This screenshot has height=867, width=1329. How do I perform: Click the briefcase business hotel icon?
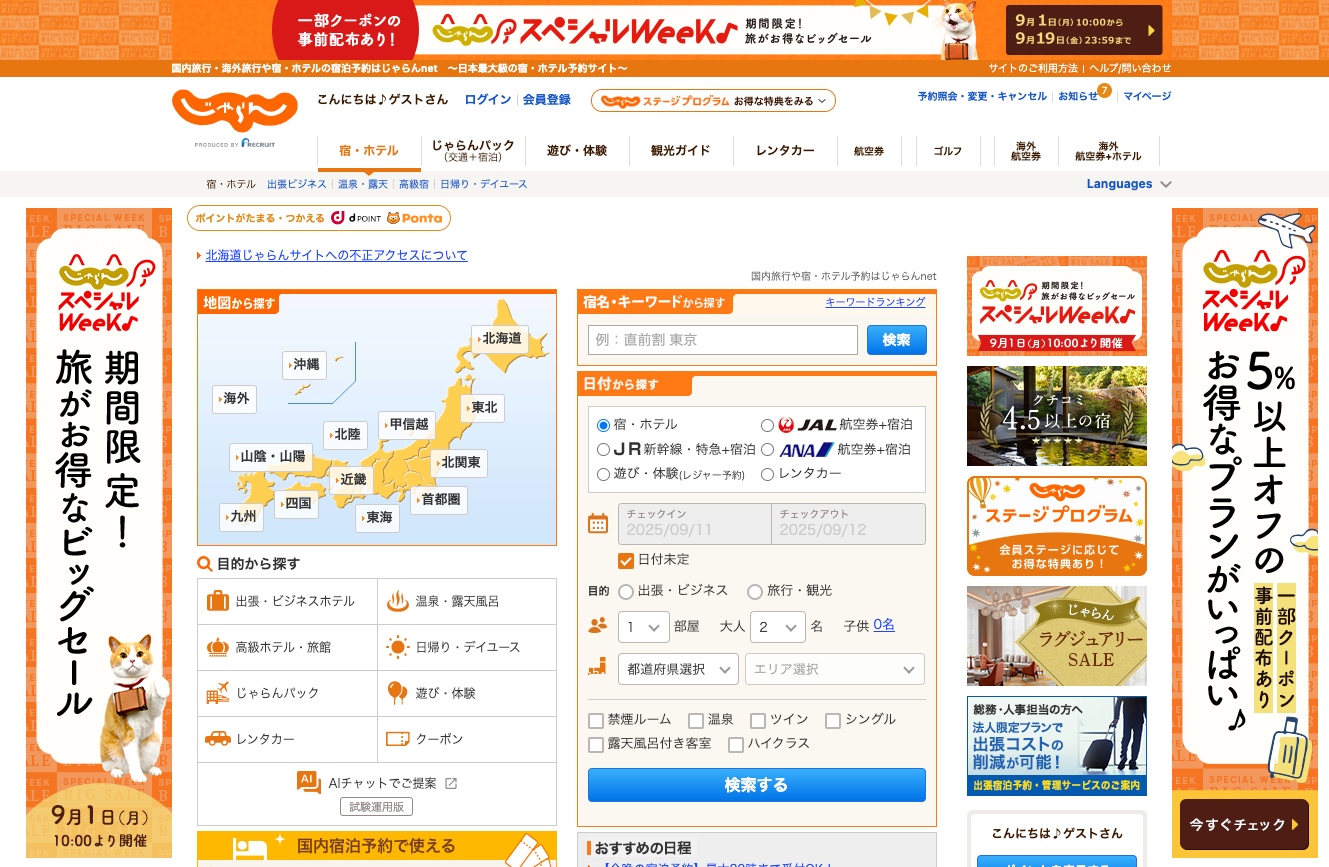point(218,601)
